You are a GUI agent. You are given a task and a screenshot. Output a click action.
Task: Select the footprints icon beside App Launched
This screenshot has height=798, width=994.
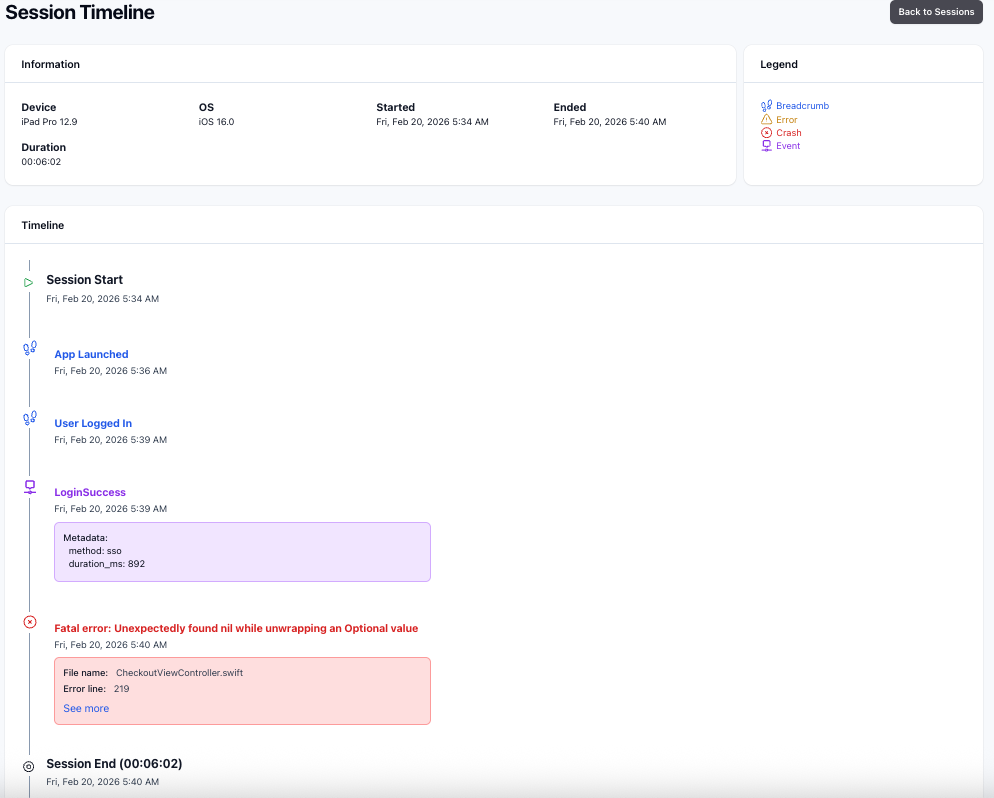tap(29, 348)
